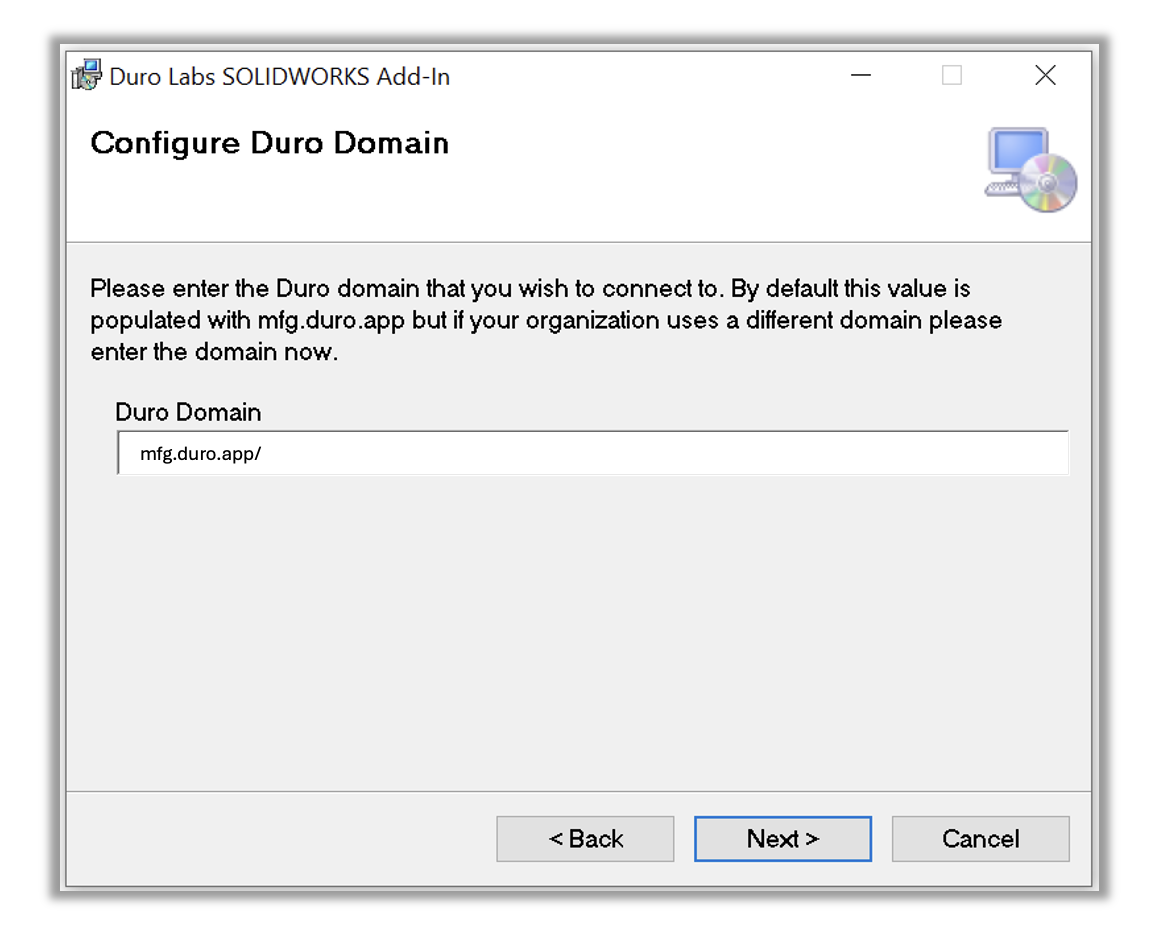This screenshot has height=932, width=1156.
Task: Click the Duro Domain field label
Action: tap(188, 411)
